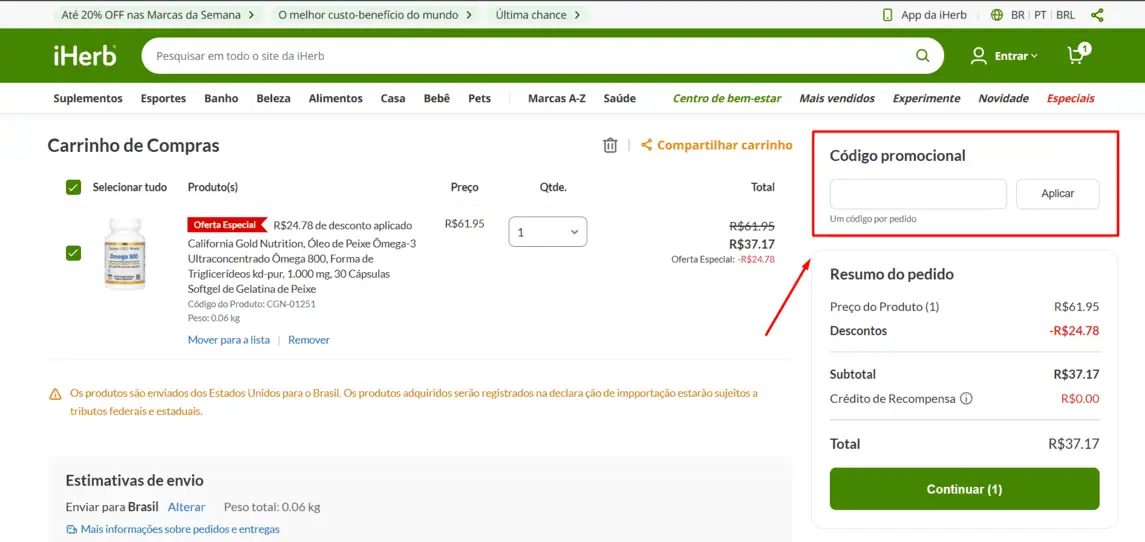Open the Experimente page
Image resolution: width=1145 pixels, height=542 pixels.
927,99
